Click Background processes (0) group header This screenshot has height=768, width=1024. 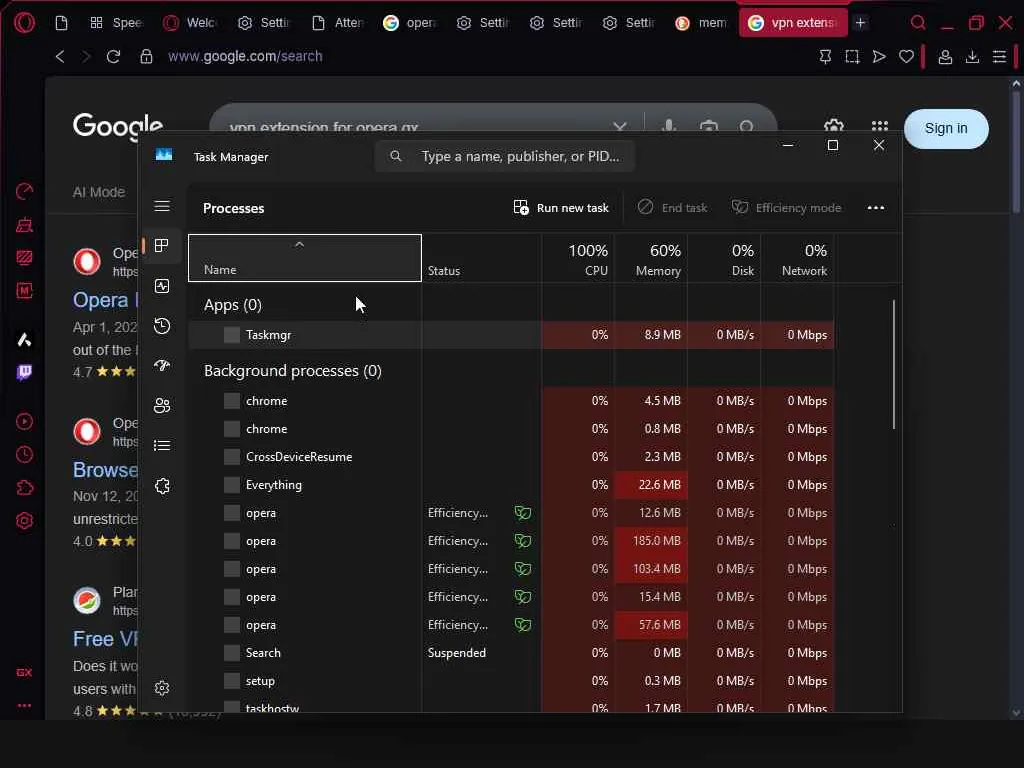tap(293, 371)
